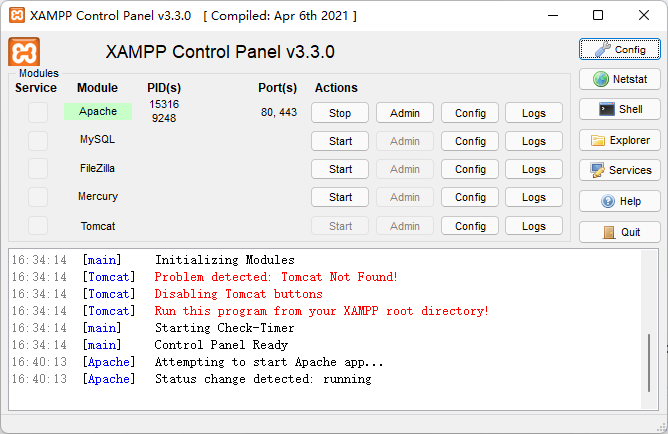Toggle FileZilla service checkbox
The height and width of the screenshot is (434, 668).
[x=38, y=169]
